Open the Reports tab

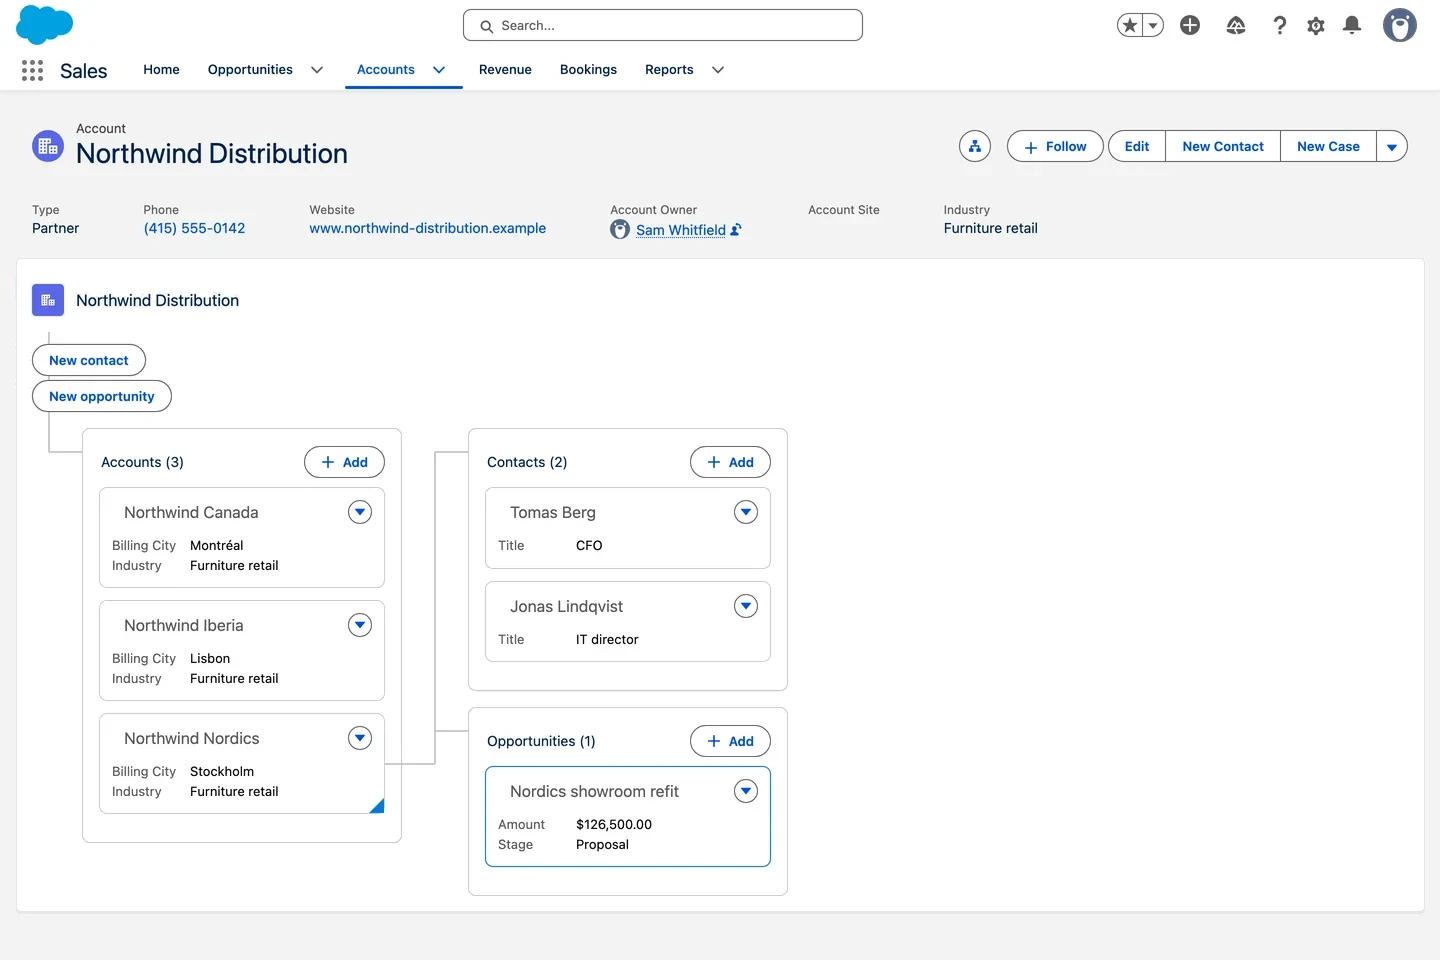[x=669, y=70]
